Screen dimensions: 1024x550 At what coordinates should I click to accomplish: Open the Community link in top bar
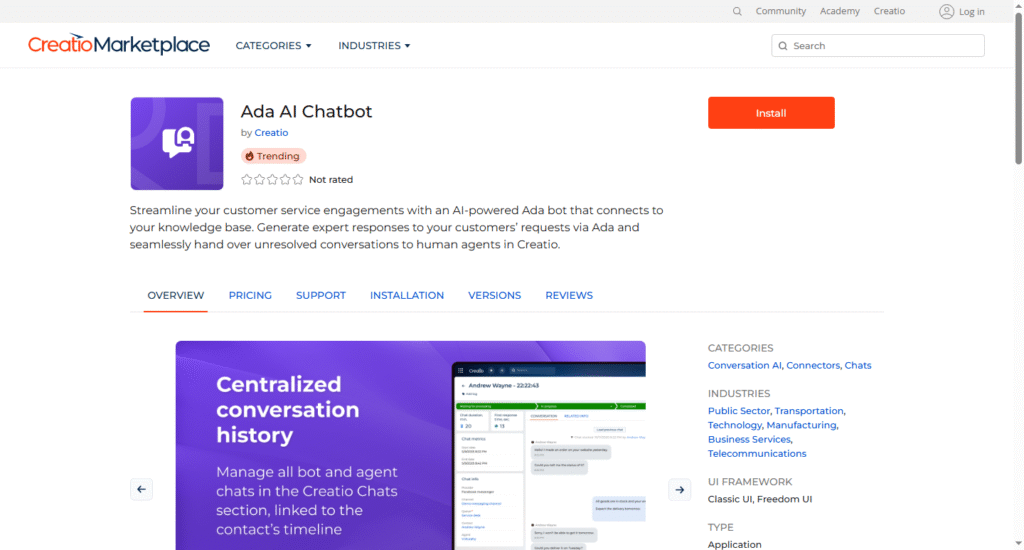click(x=780, y=11)
